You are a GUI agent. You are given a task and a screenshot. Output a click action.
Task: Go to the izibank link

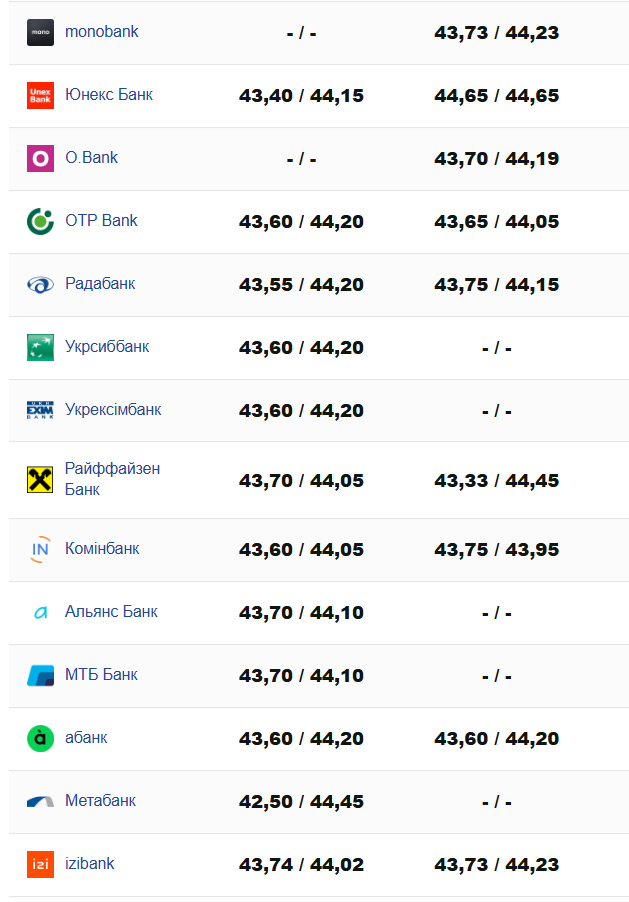89,864
